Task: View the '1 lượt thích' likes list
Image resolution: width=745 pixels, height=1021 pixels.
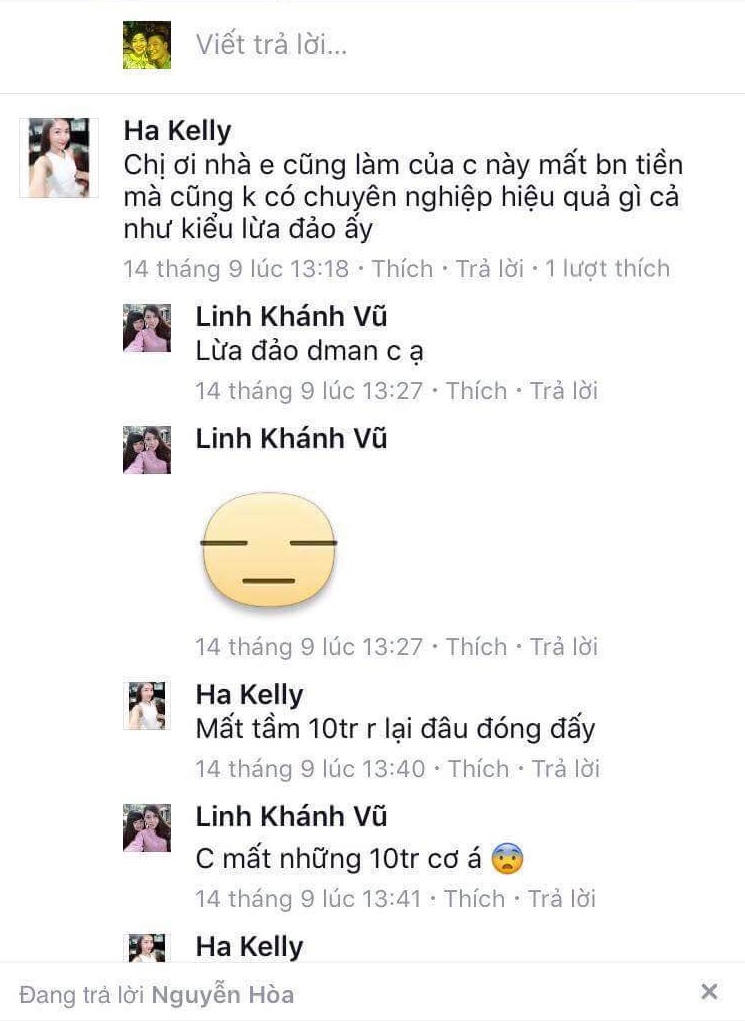Action: coord(607,268)
